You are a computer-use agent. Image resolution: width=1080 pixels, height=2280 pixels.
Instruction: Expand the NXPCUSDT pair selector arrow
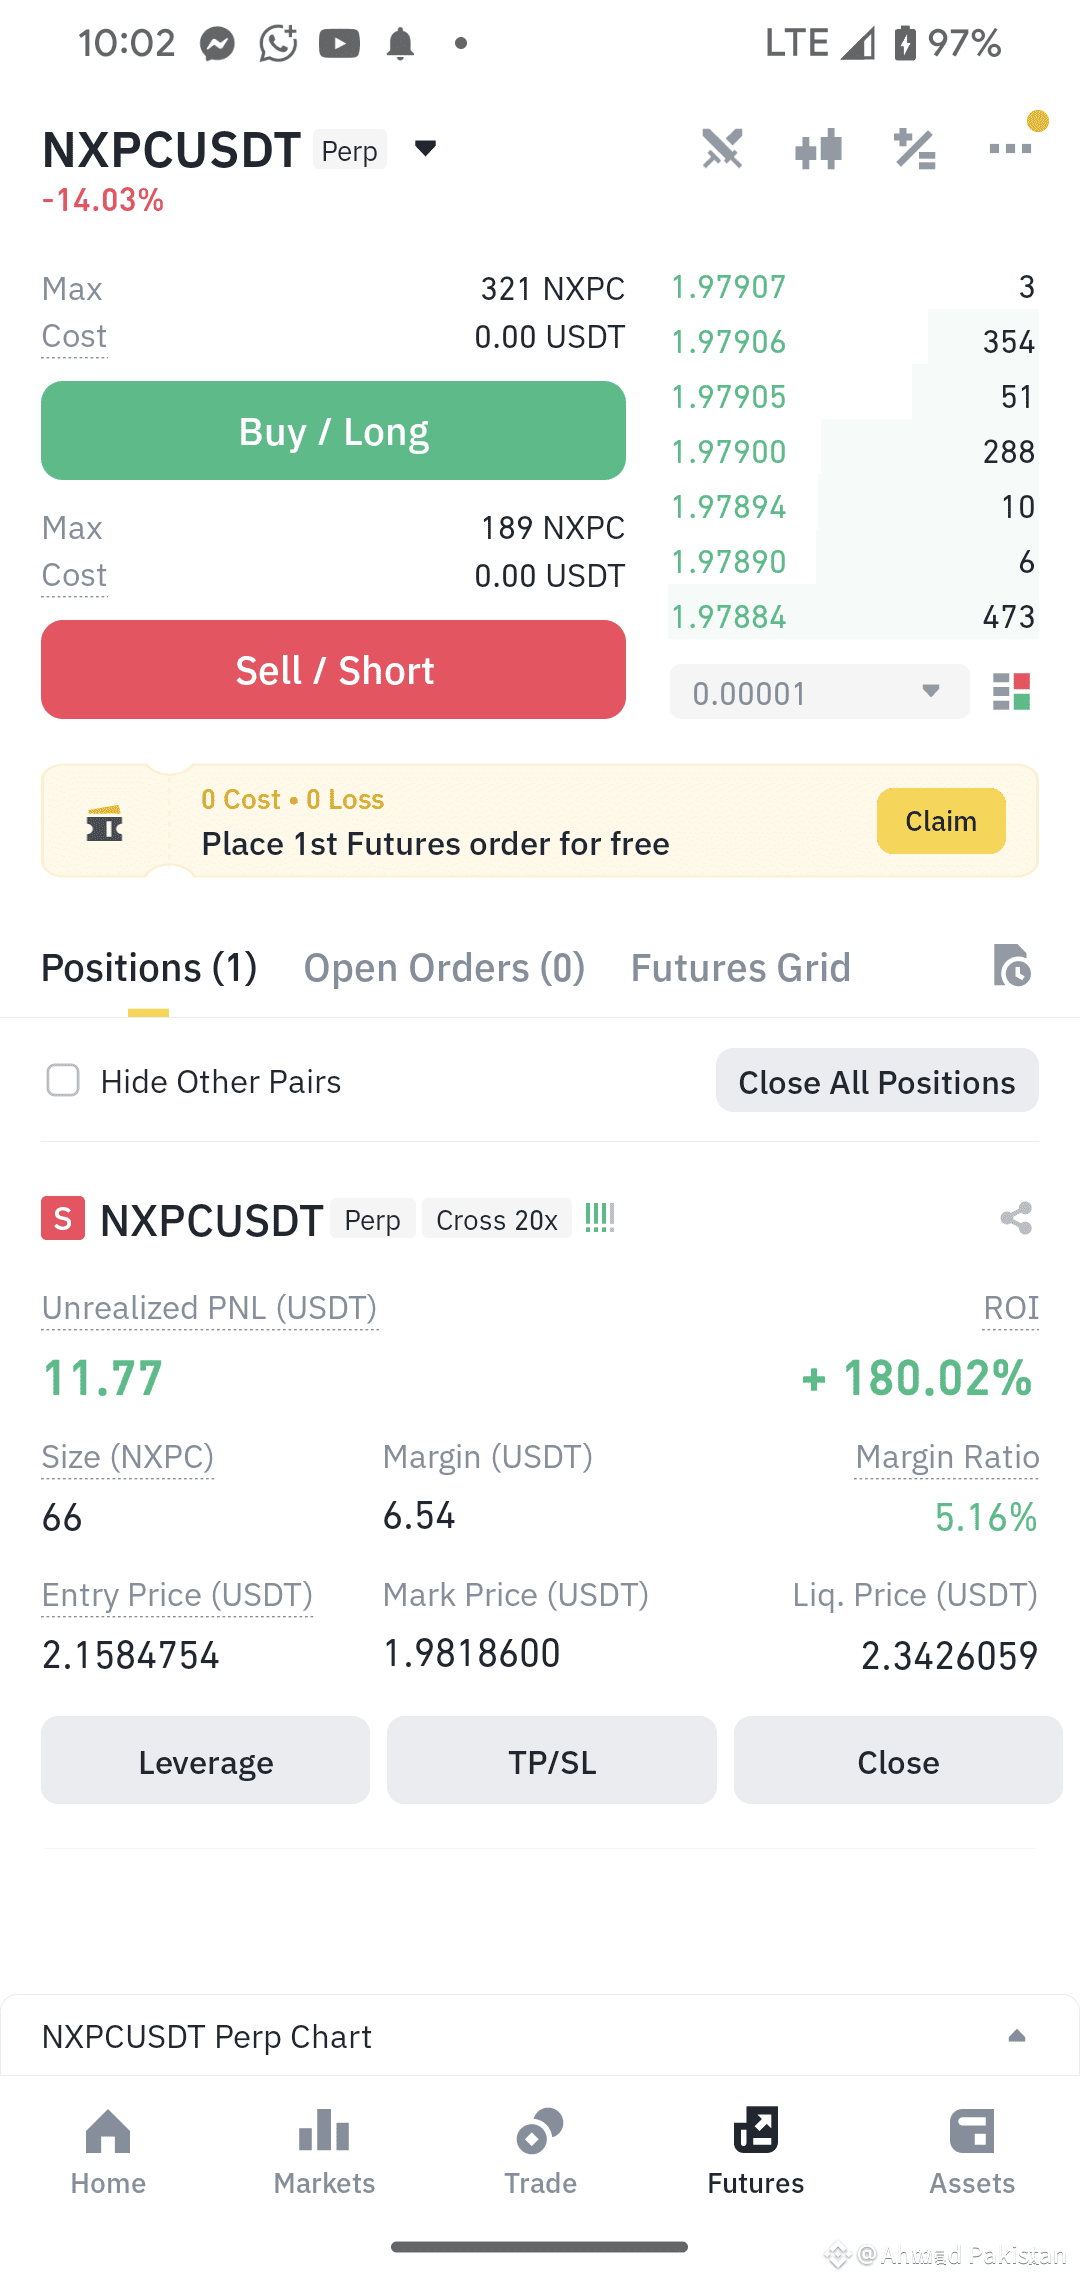[x=425, y=149]
